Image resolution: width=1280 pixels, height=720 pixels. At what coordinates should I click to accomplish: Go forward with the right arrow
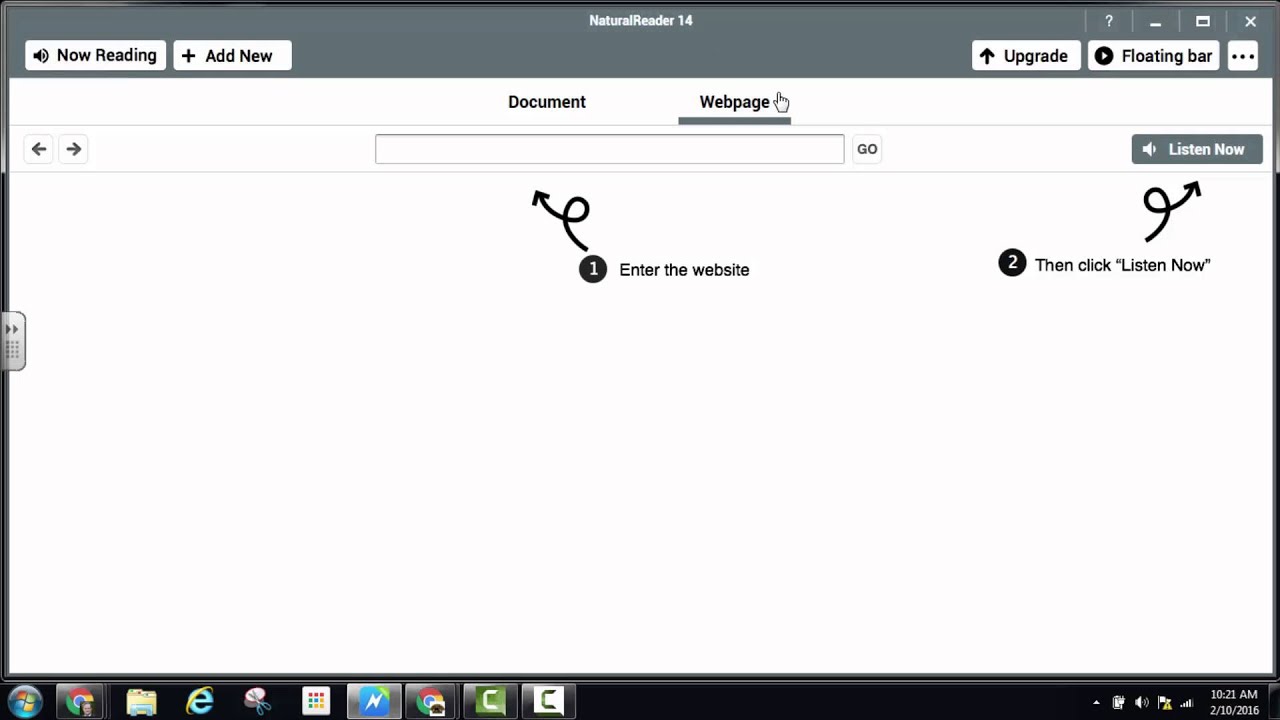click(x=73, y=149)
